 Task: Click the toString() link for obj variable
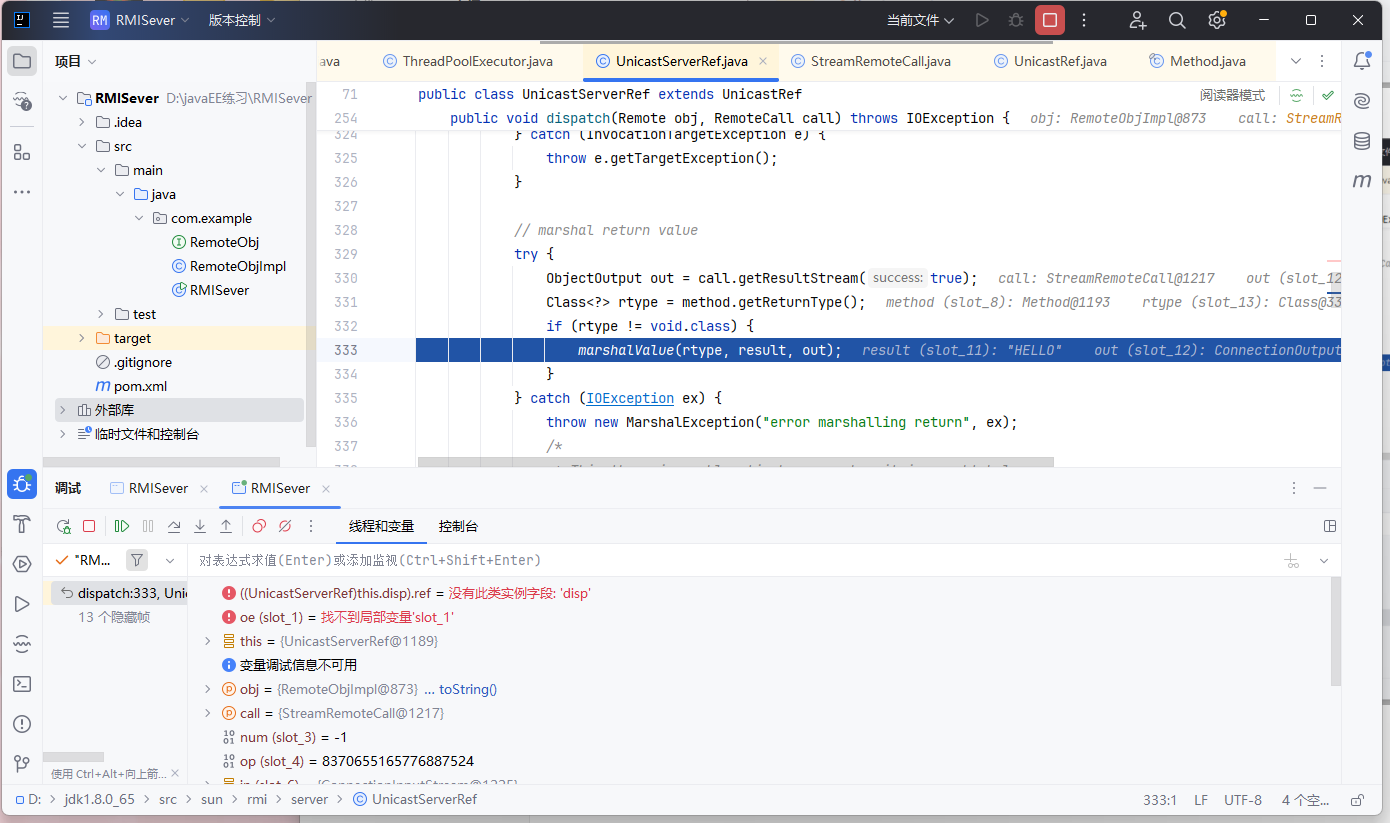tap(467, 689)
